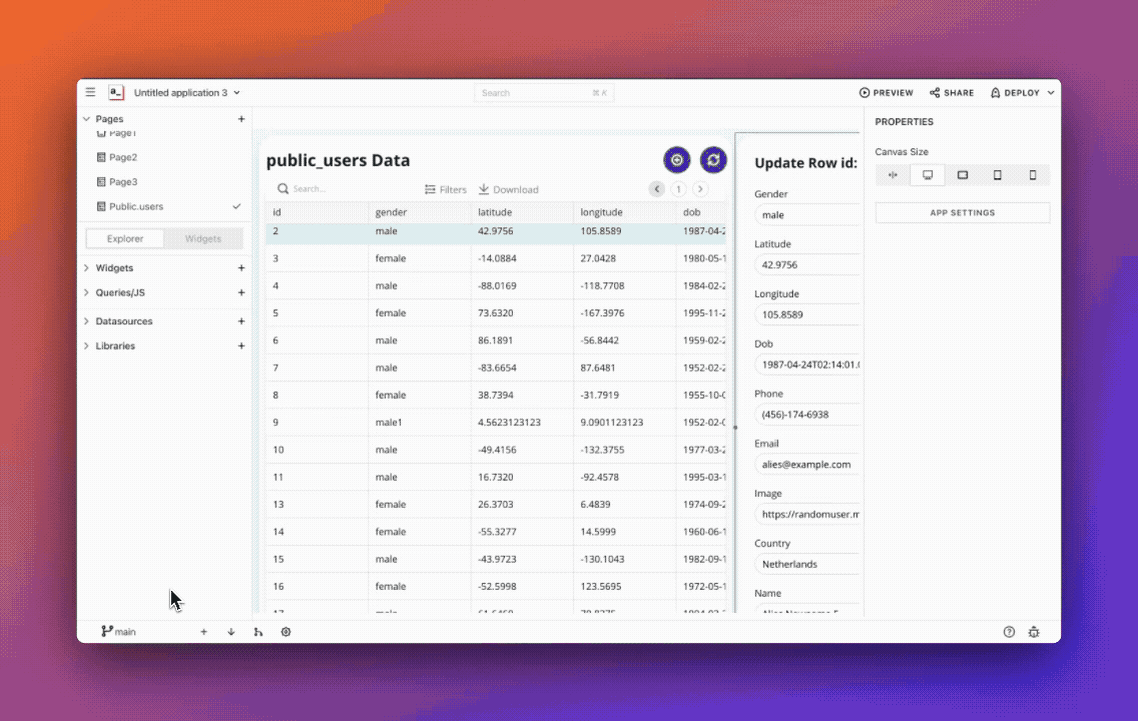Screen dimensions: 1138x721
Task: Click the git pull down-arrow icon
Action: 231,632
